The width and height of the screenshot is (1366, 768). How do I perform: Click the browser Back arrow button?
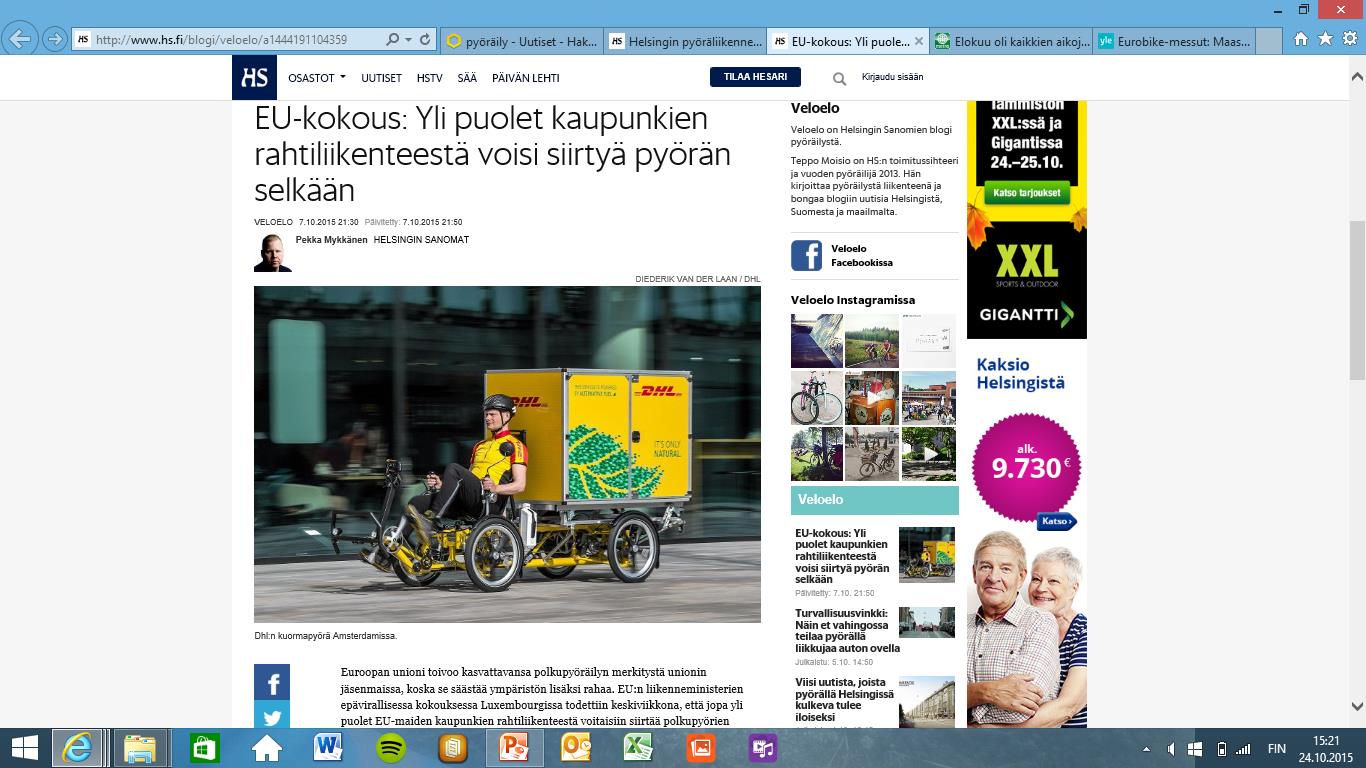click(20, 40)
